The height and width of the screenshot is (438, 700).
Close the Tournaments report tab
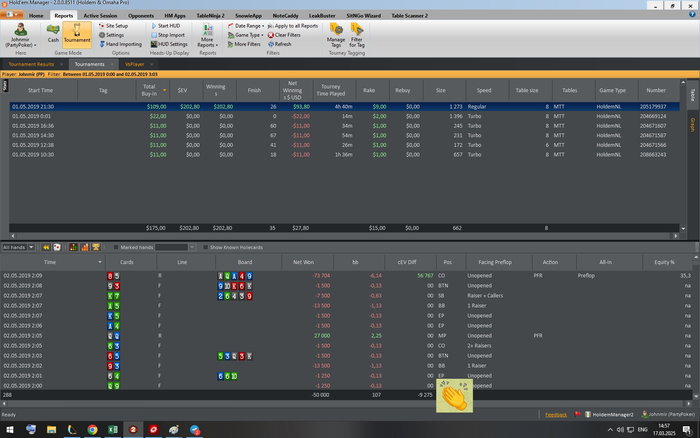point(112,64)
